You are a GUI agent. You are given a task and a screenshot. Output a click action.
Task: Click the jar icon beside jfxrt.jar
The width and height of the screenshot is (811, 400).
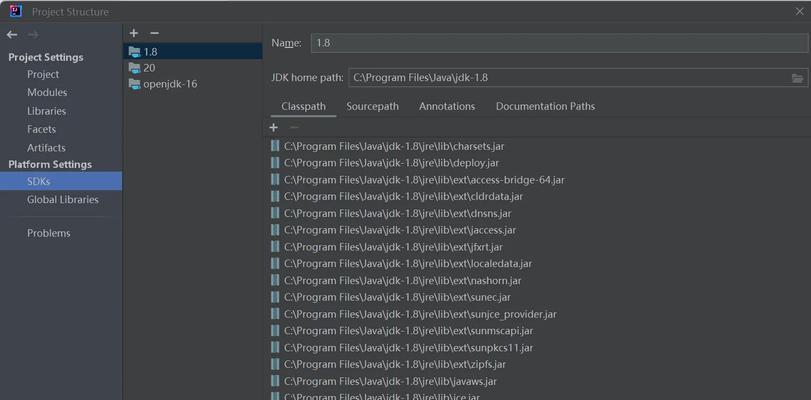[x=275, y=247]
